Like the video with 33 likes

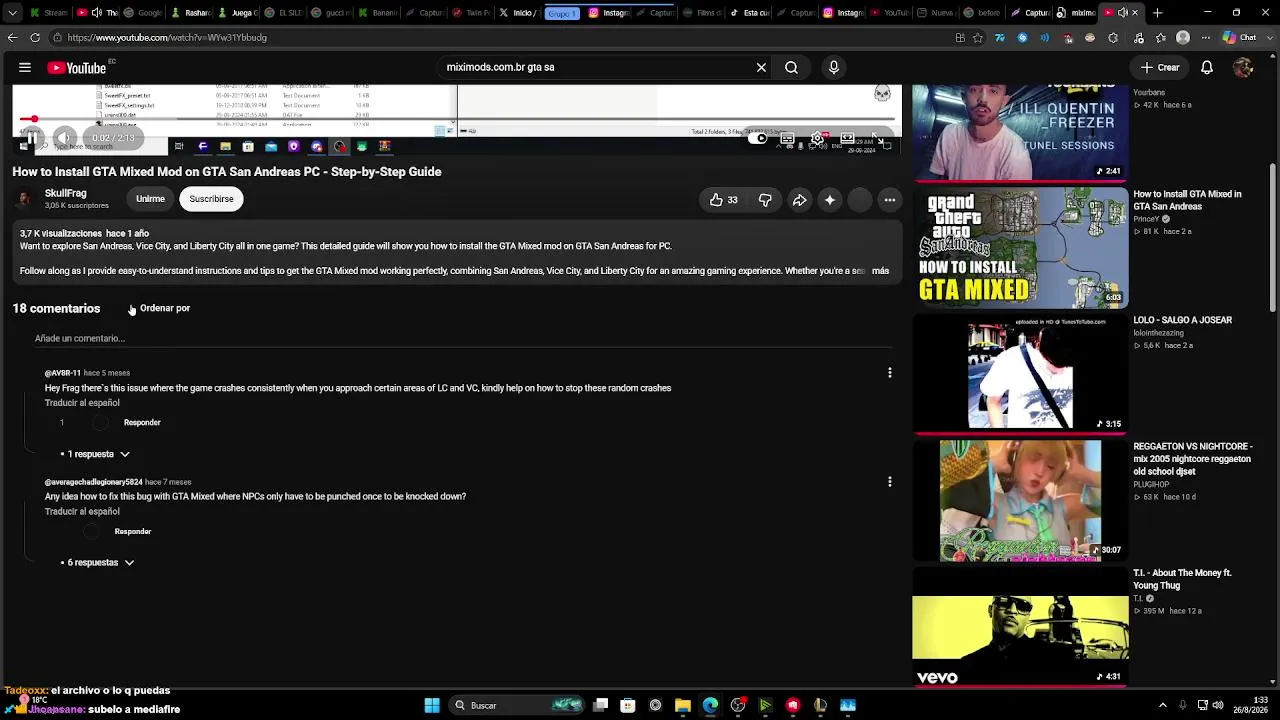(724, 200)
